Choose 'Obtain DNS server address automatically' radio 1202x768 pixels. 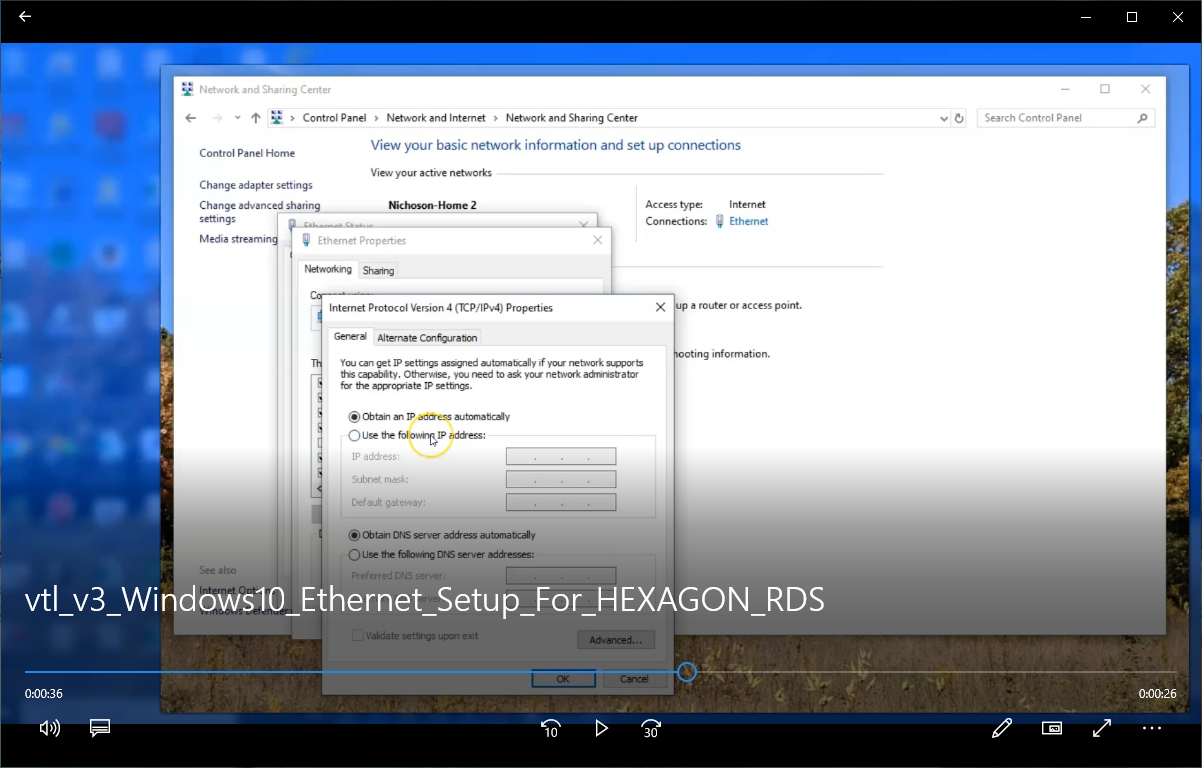(355, 536)
